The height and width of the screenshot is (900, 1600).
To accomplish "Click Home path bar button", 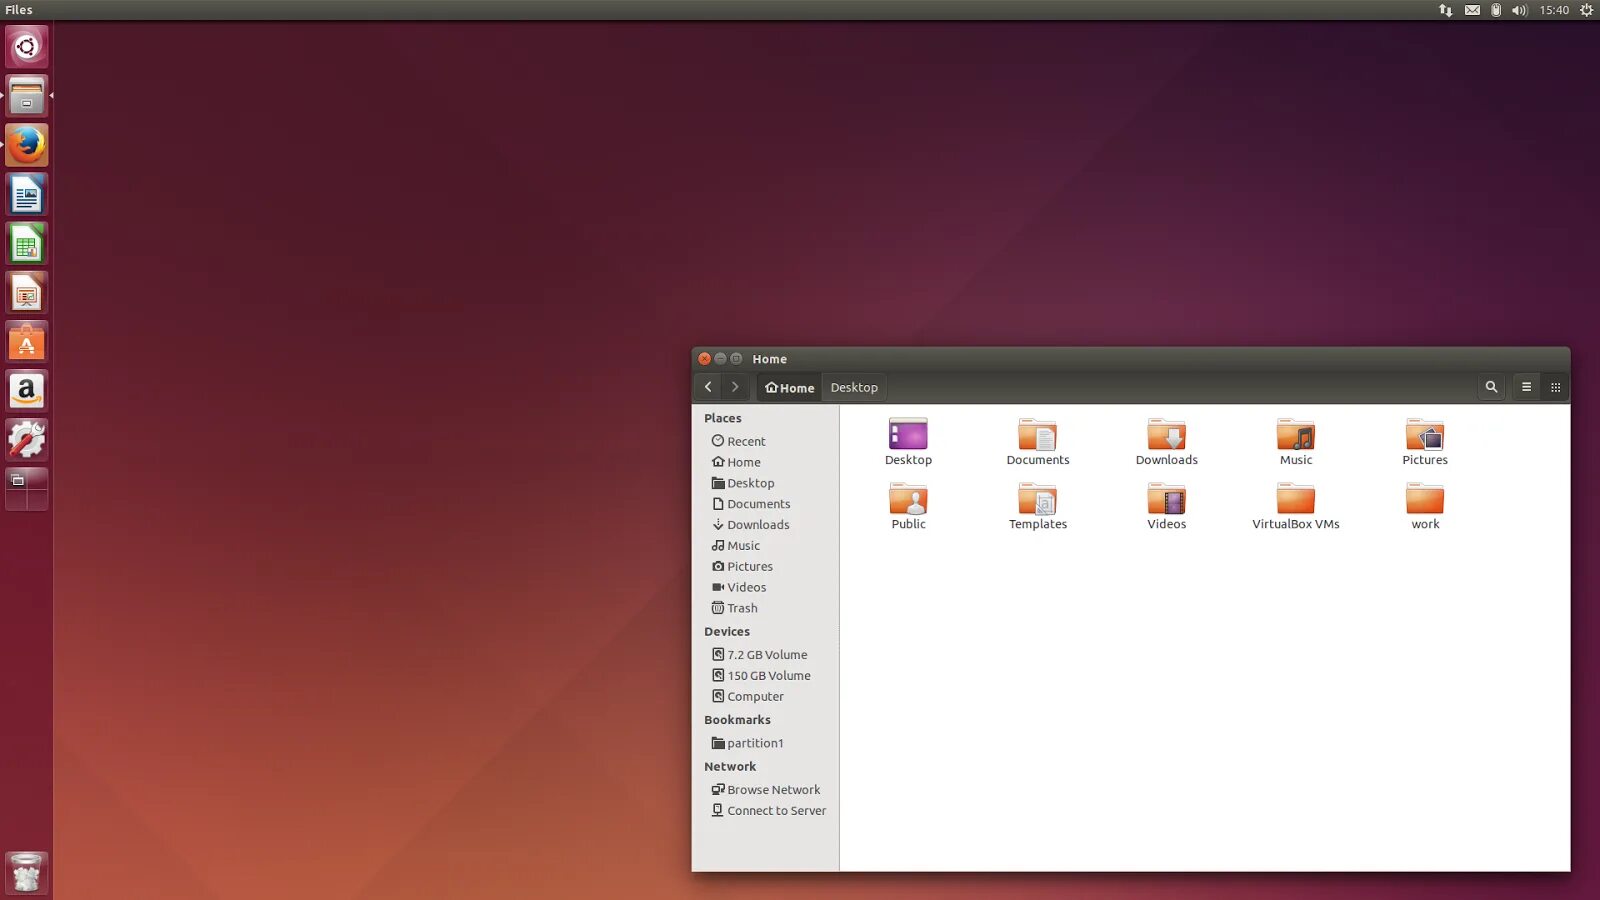I will (x=790, y=388).
